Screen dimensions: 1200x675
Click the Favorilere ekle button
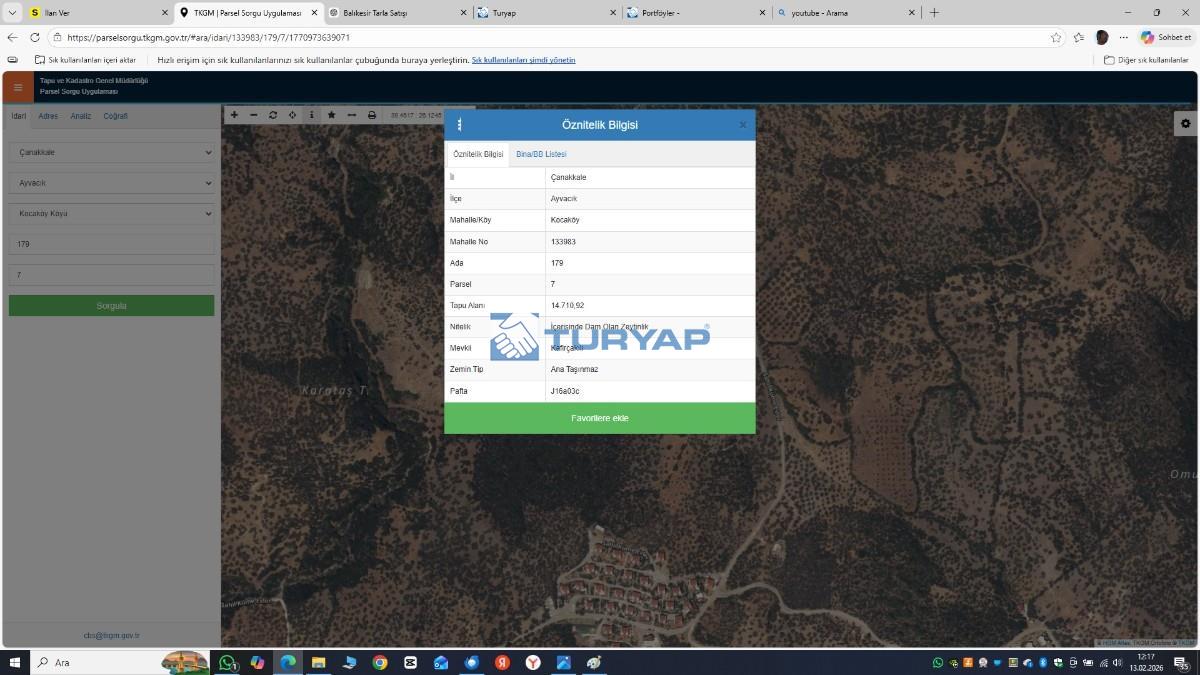(599, 418)
